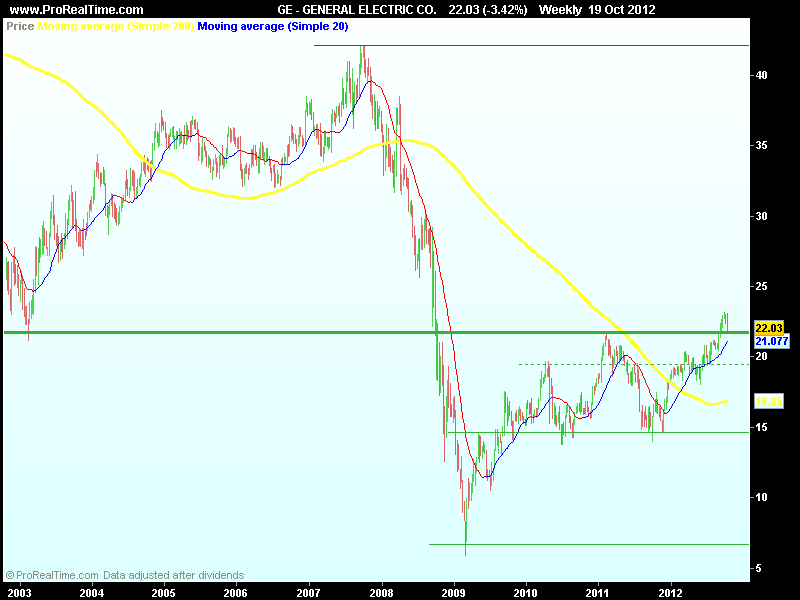Click the 10 price axis label
Viewport: 800px width, 600px height.
(761, 497)
